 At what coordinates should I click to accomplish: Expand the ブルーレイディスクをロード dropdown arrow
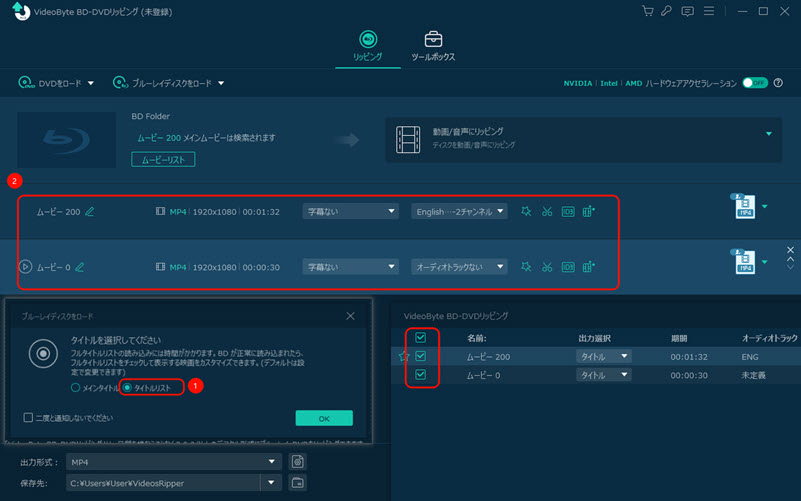[x=221, y=83]
